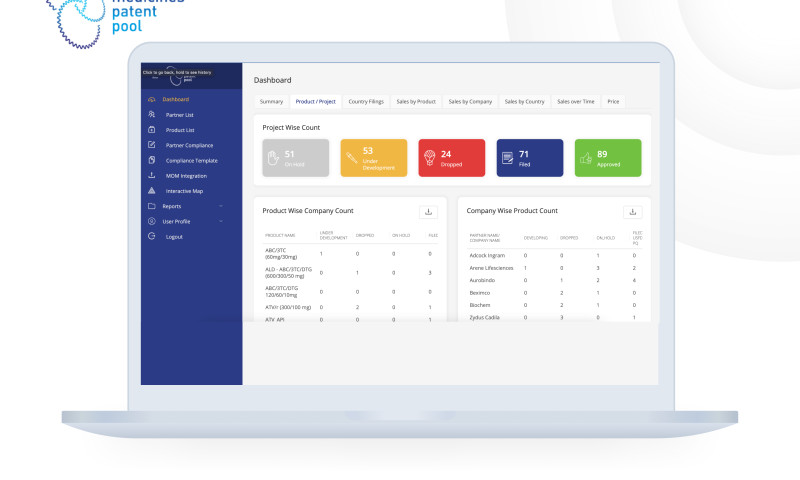800x480 pixels.
Task: Click the Partner Compliance edit icon
Action: point(151,145)
